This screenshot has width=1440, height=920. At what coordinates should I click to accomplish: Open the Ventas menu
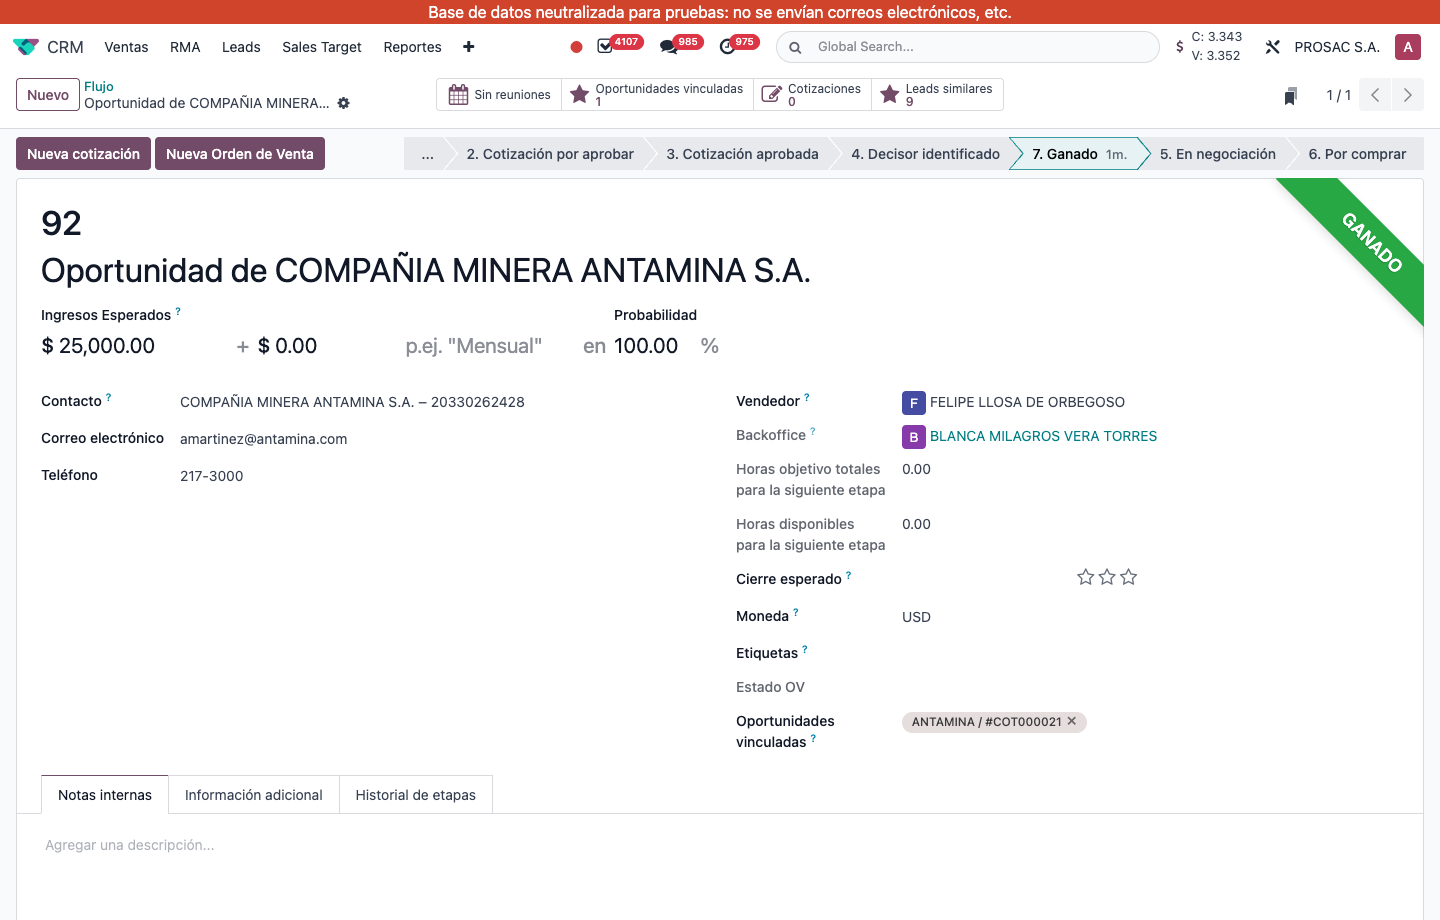(x=126, y=47)
